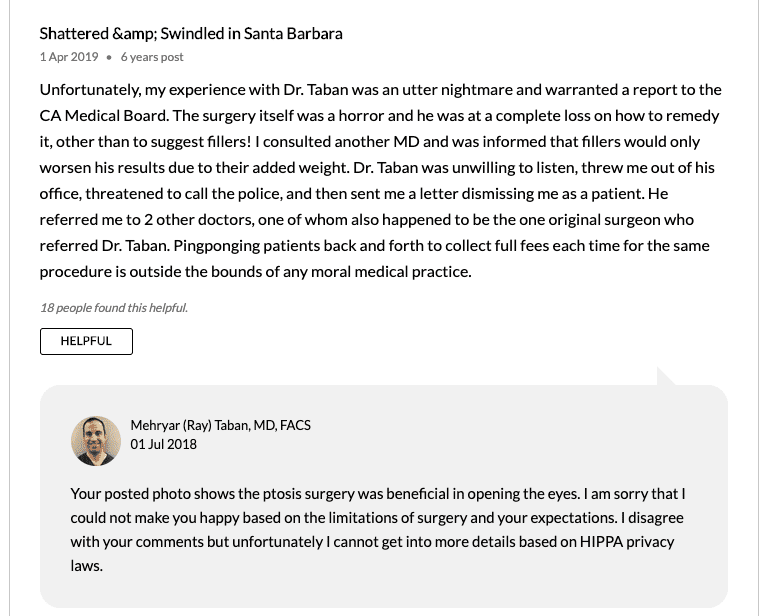
Task: Click the reply line mentioning HIPPA privacy
Action: point(372,541)
